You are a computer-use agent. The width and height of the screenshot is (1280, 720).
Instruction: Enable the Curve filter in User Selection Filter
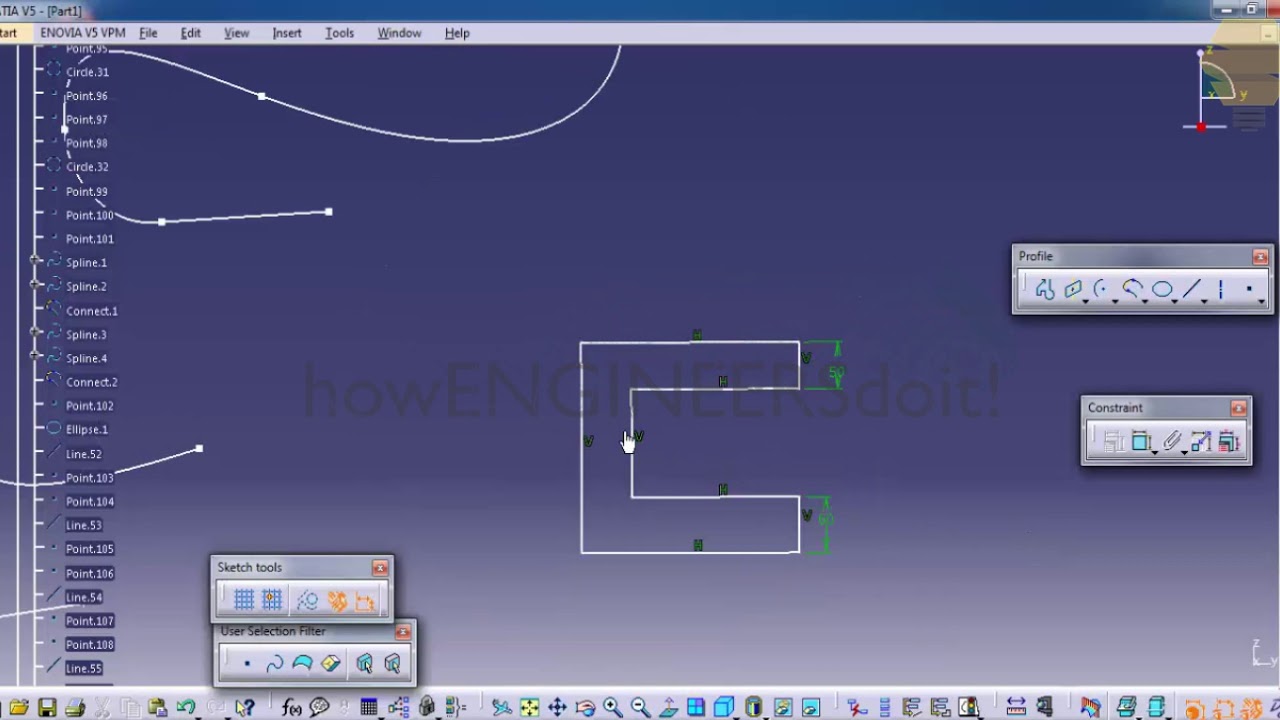[274, 664]
